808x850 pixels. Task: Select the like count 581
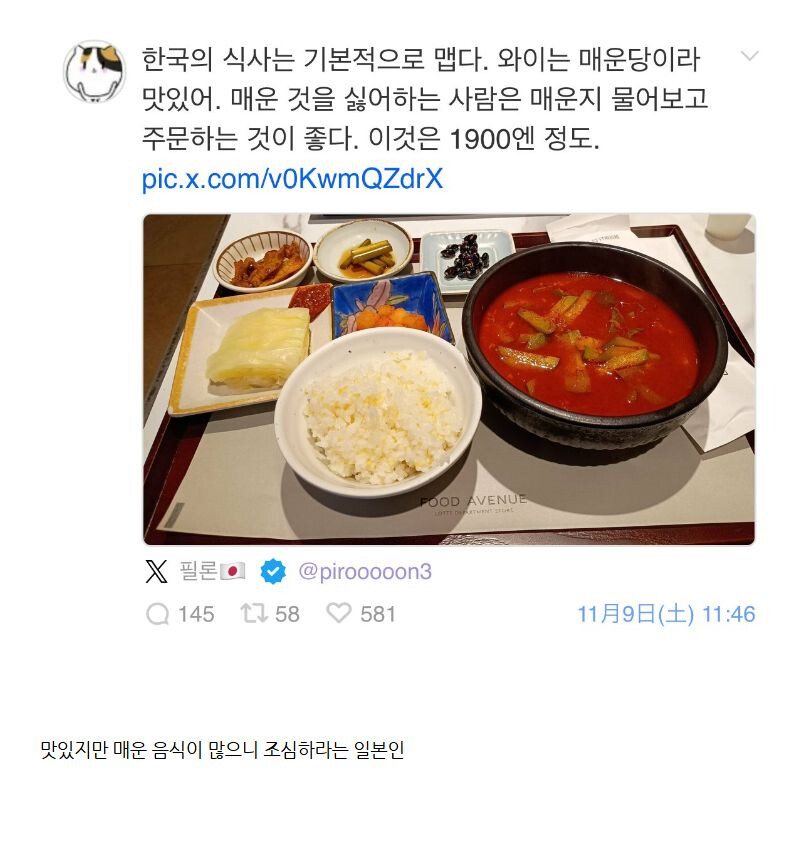[378, 614]
